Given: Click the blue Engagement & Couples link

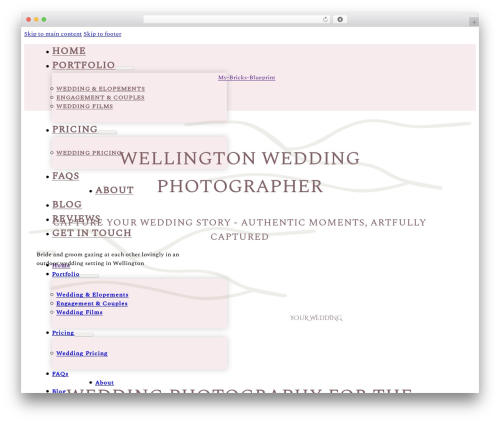Looking at the screenshot, I should point(92,304).
